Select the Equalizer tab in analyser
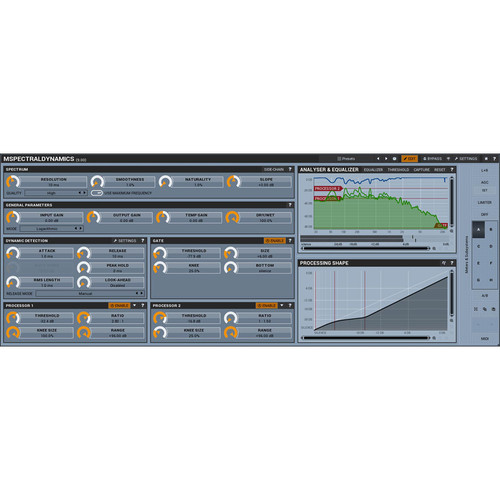500x500 pixels. [373, 170]
